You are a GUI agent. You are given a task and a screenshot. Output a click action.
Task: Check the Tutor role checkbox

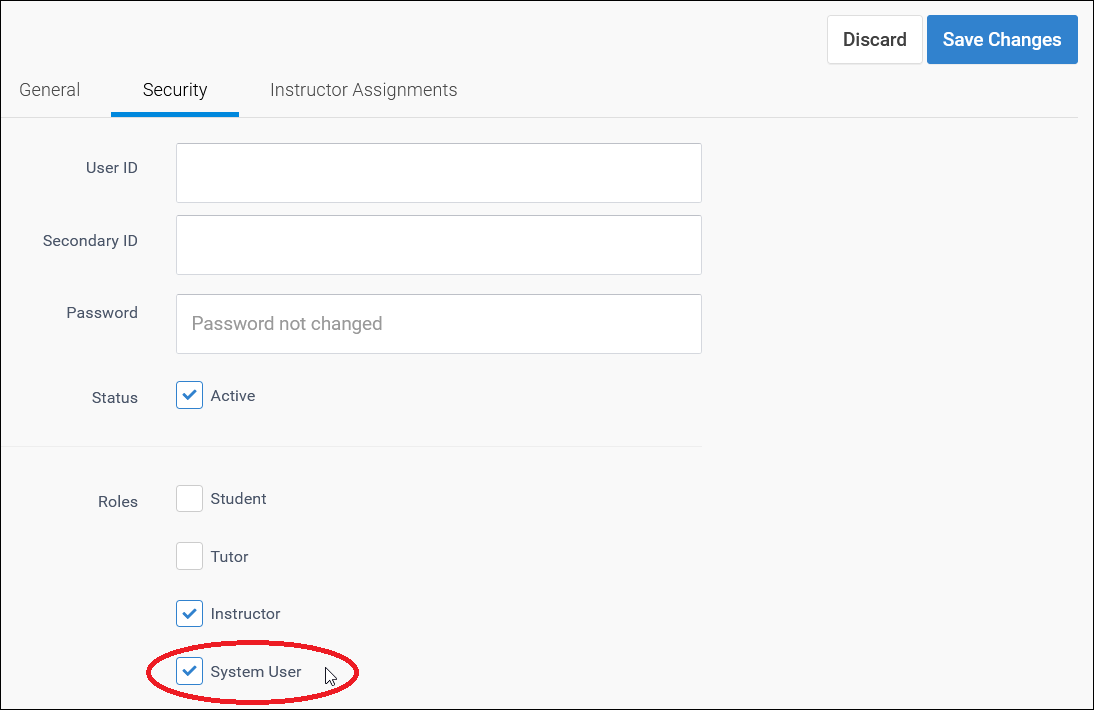[x=190, y=557]
